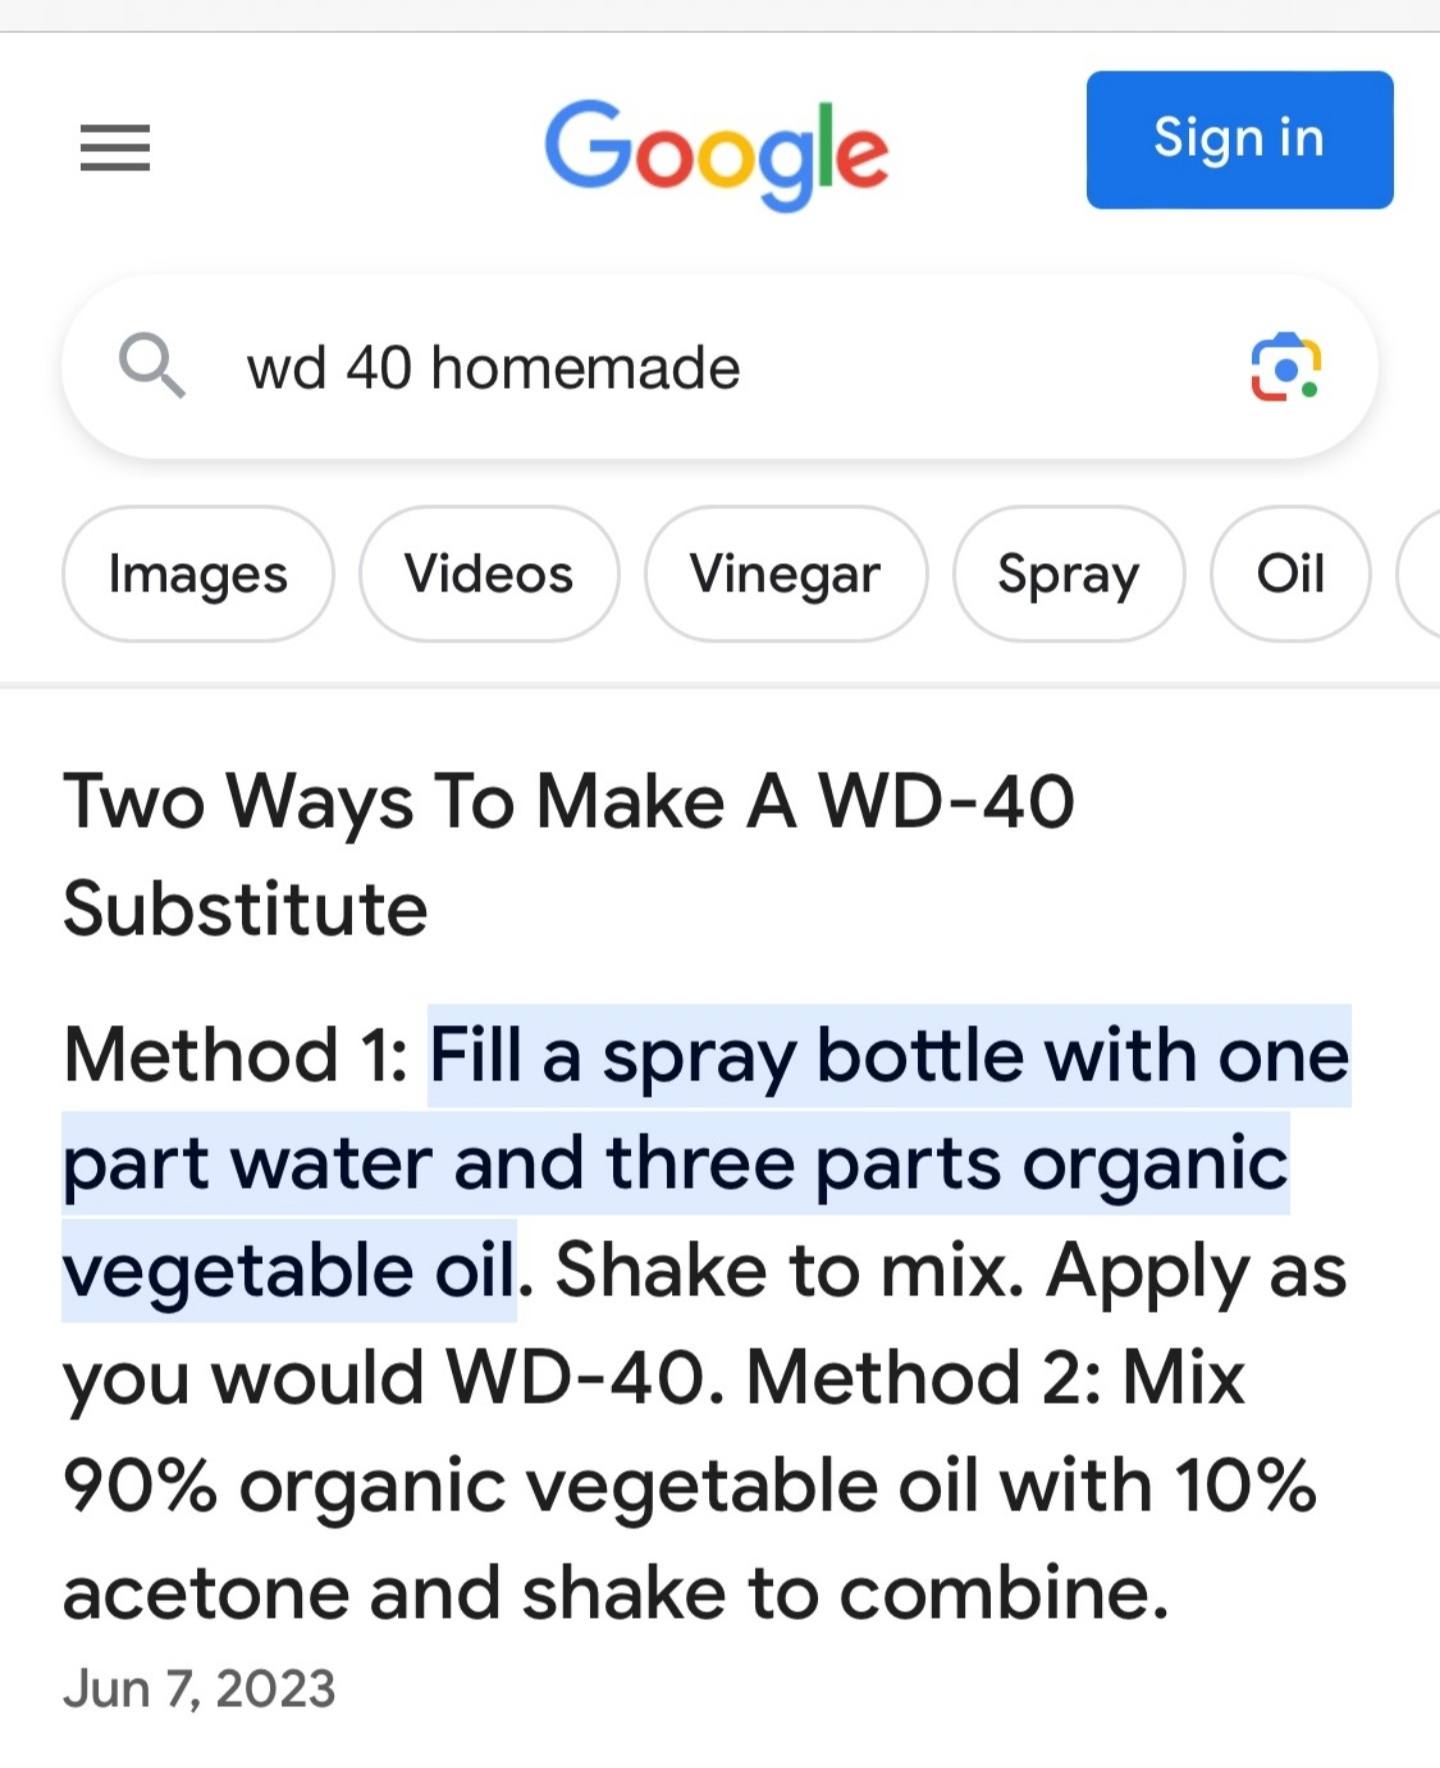Viewport: 1440px width, 1768px height.
Task: Tap the partially visible chip after Oil
Action: pos(1420,574)
